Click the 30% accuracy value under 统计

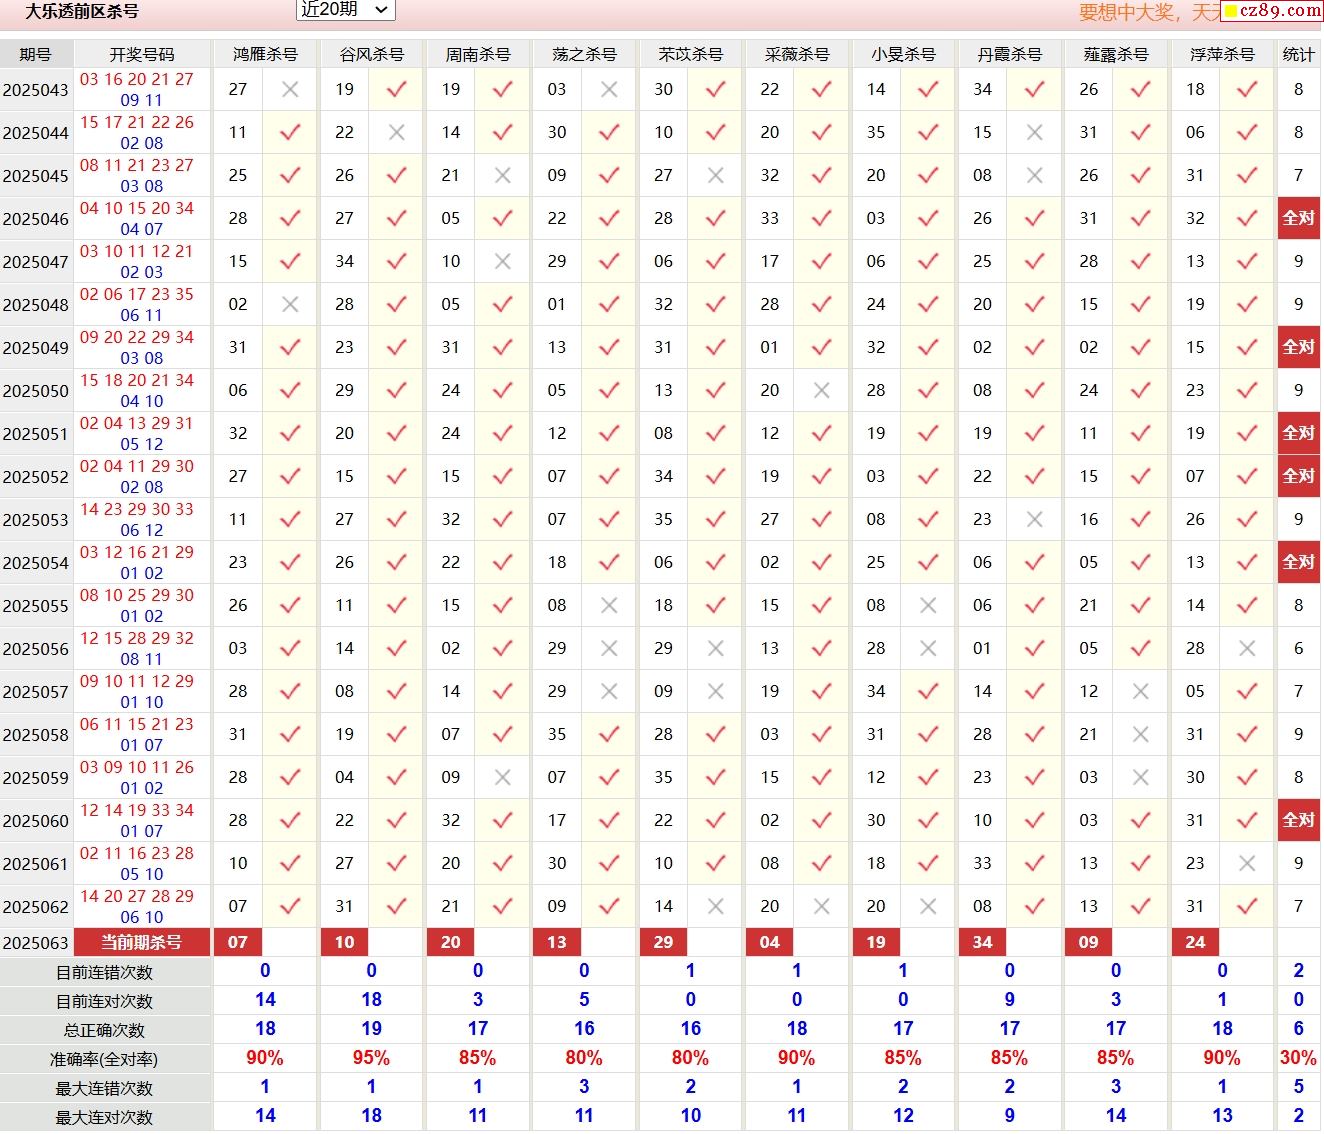coord(1298,1058)
